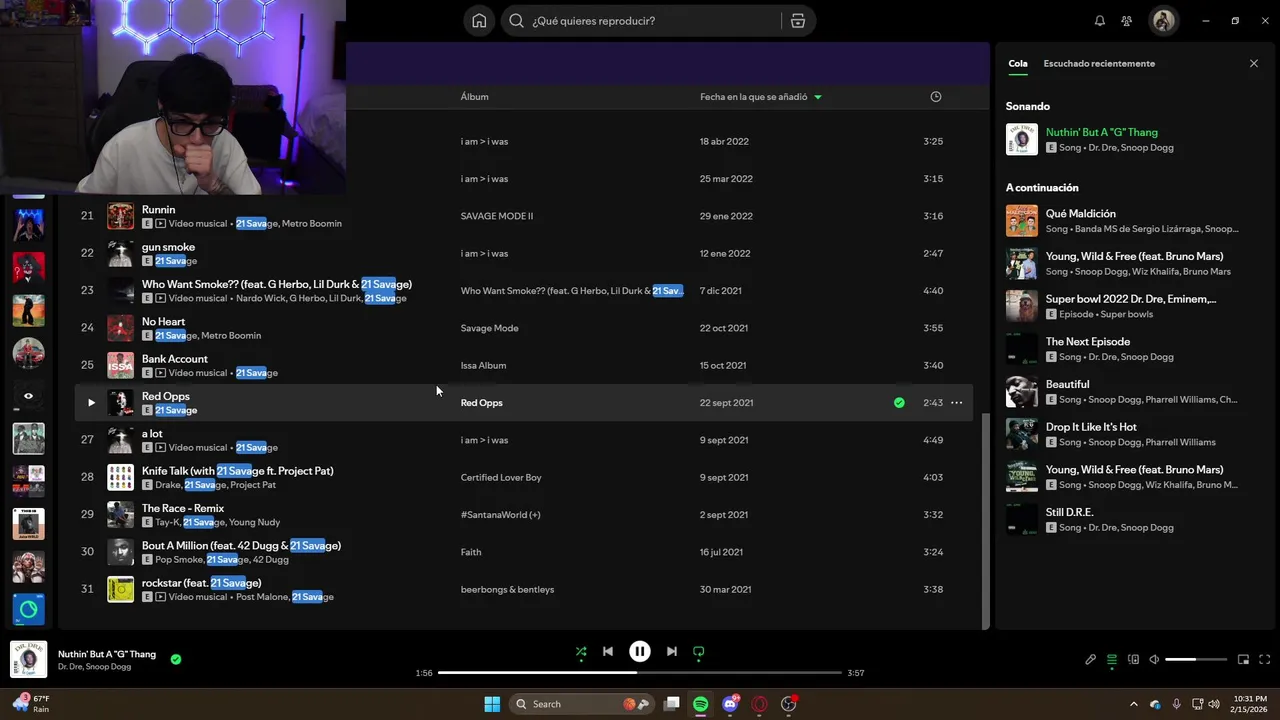1280x720 pixels.
Task: Select the song No Heart
Action: [163, 322]
